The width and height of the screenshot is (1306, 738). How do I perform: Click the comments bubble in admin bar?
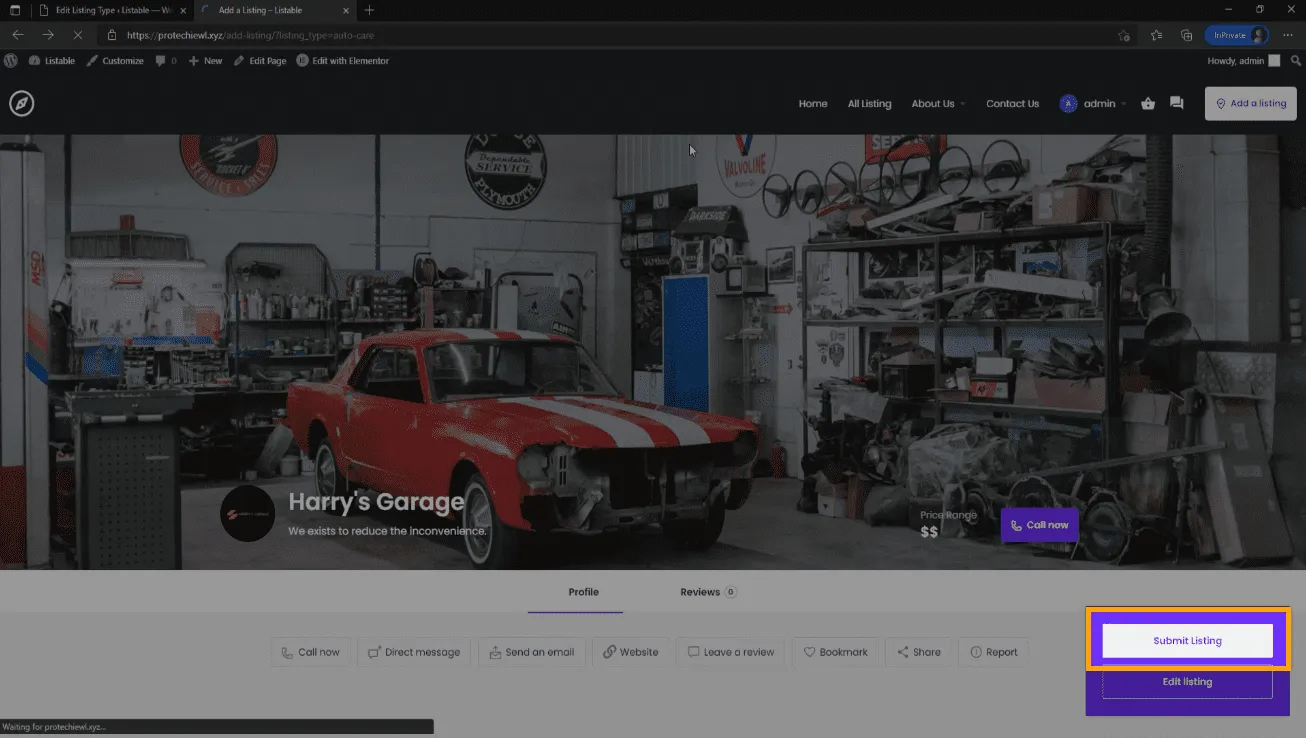[x=165, y=61]
